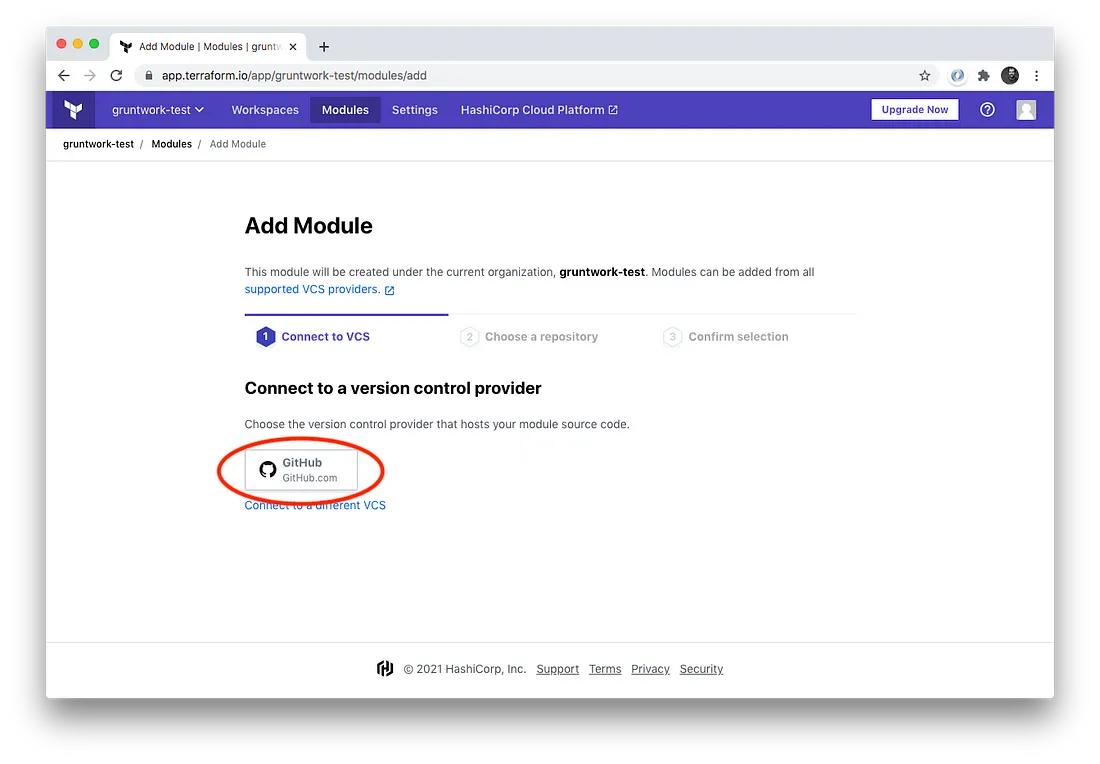The image size is (1100, 764).
Task: Open the help question mark icon
Action: point(987,109)
